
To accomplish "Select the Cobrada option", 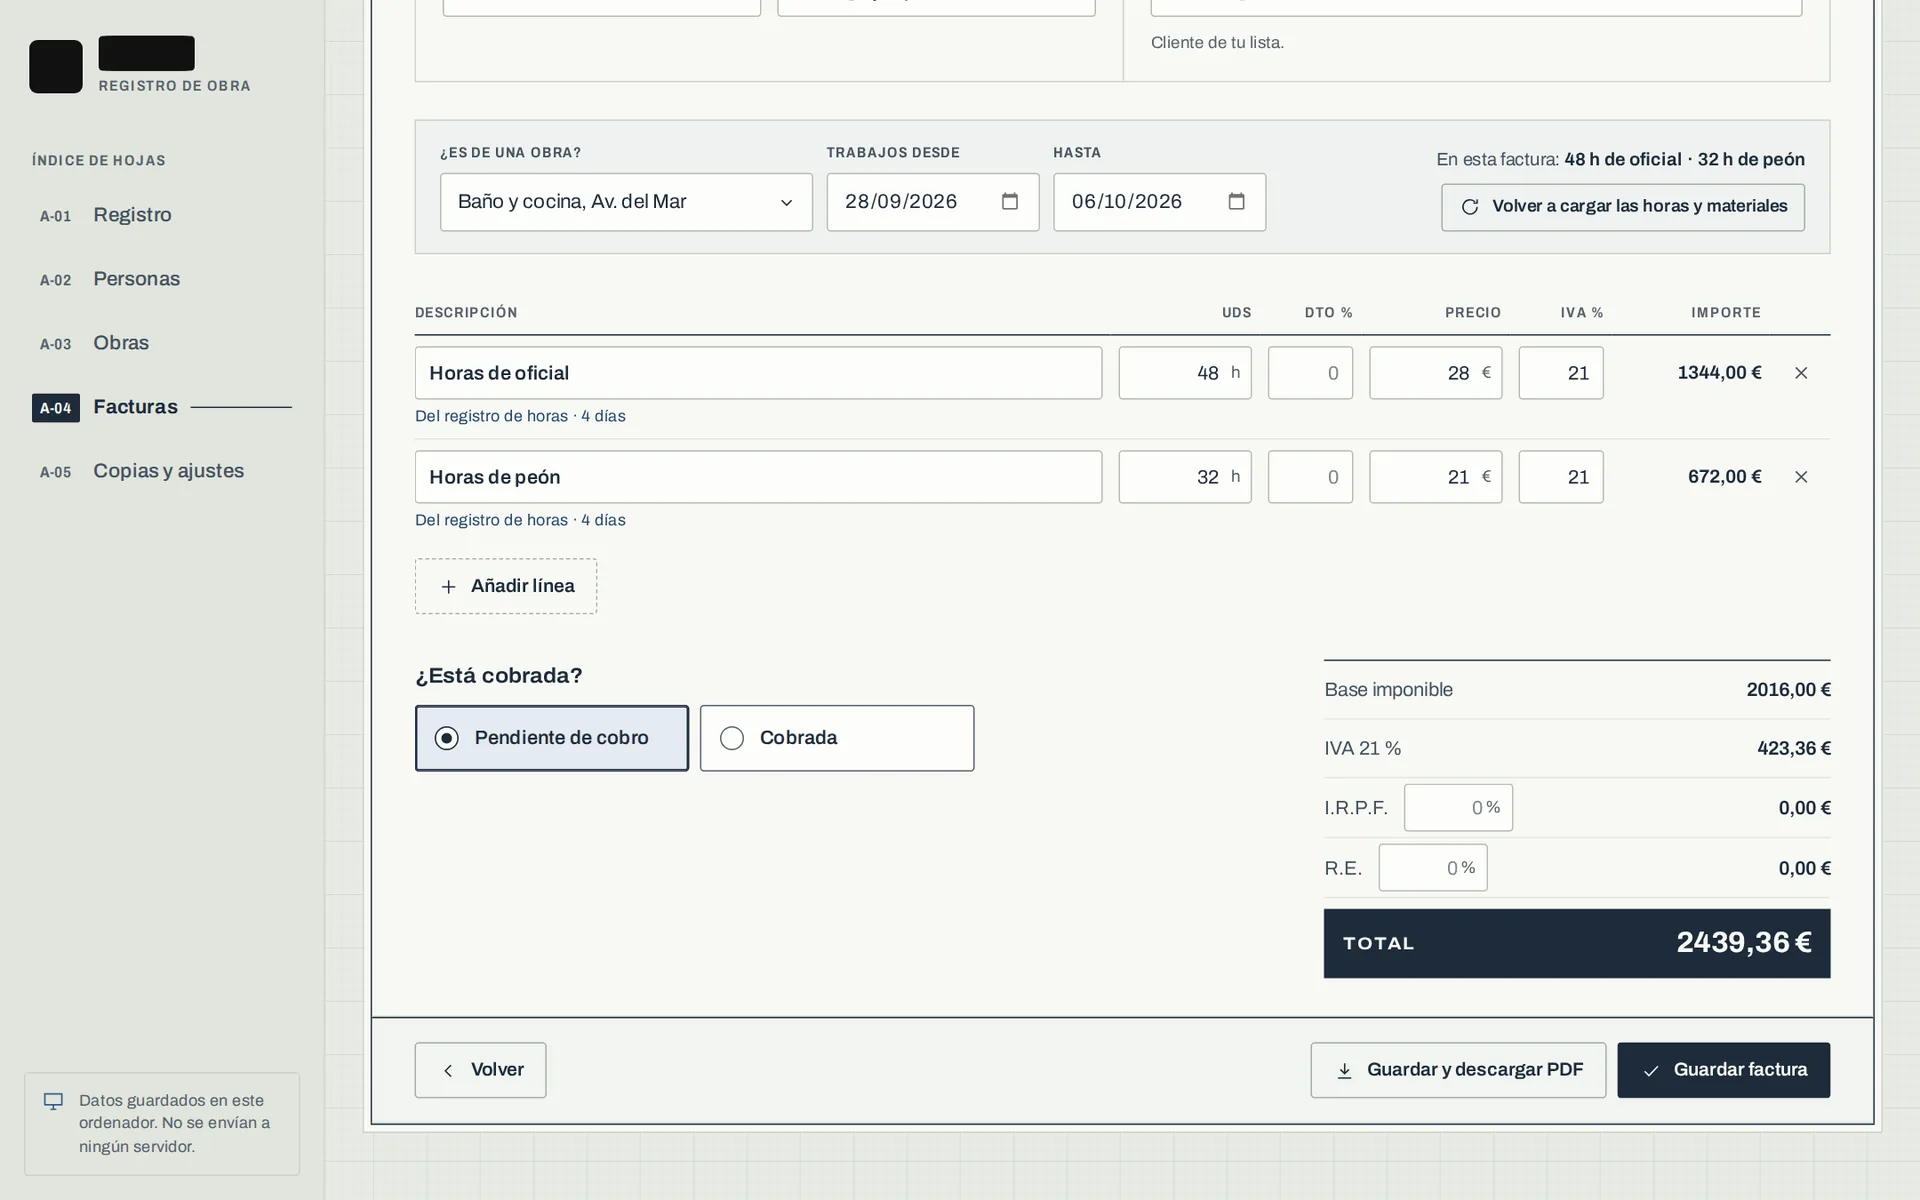I will [837, 738].
